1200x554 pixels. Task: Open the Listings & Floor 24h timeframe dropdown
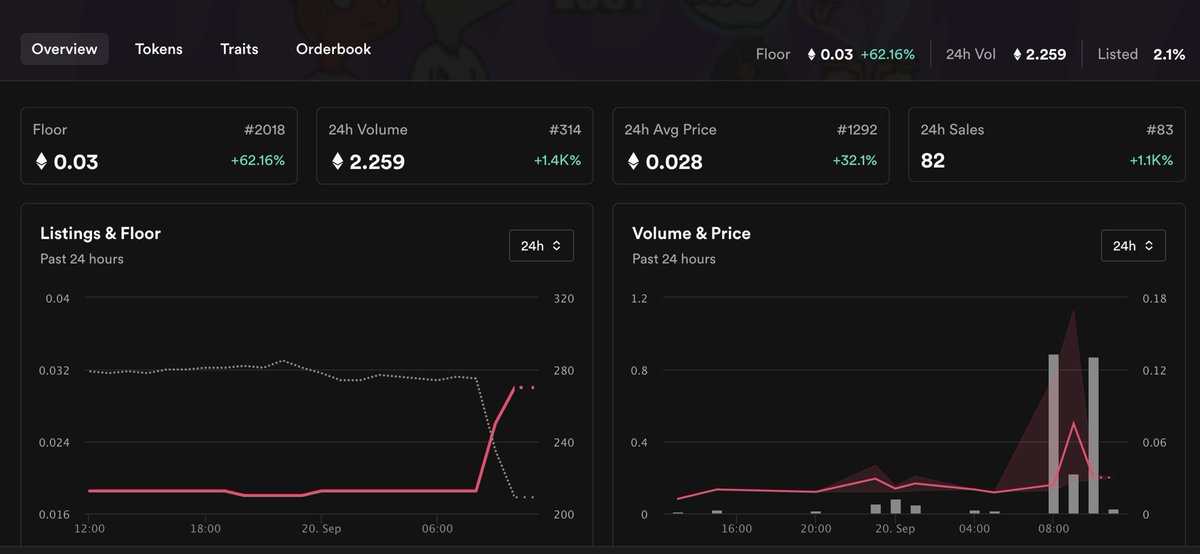(541, 245)
